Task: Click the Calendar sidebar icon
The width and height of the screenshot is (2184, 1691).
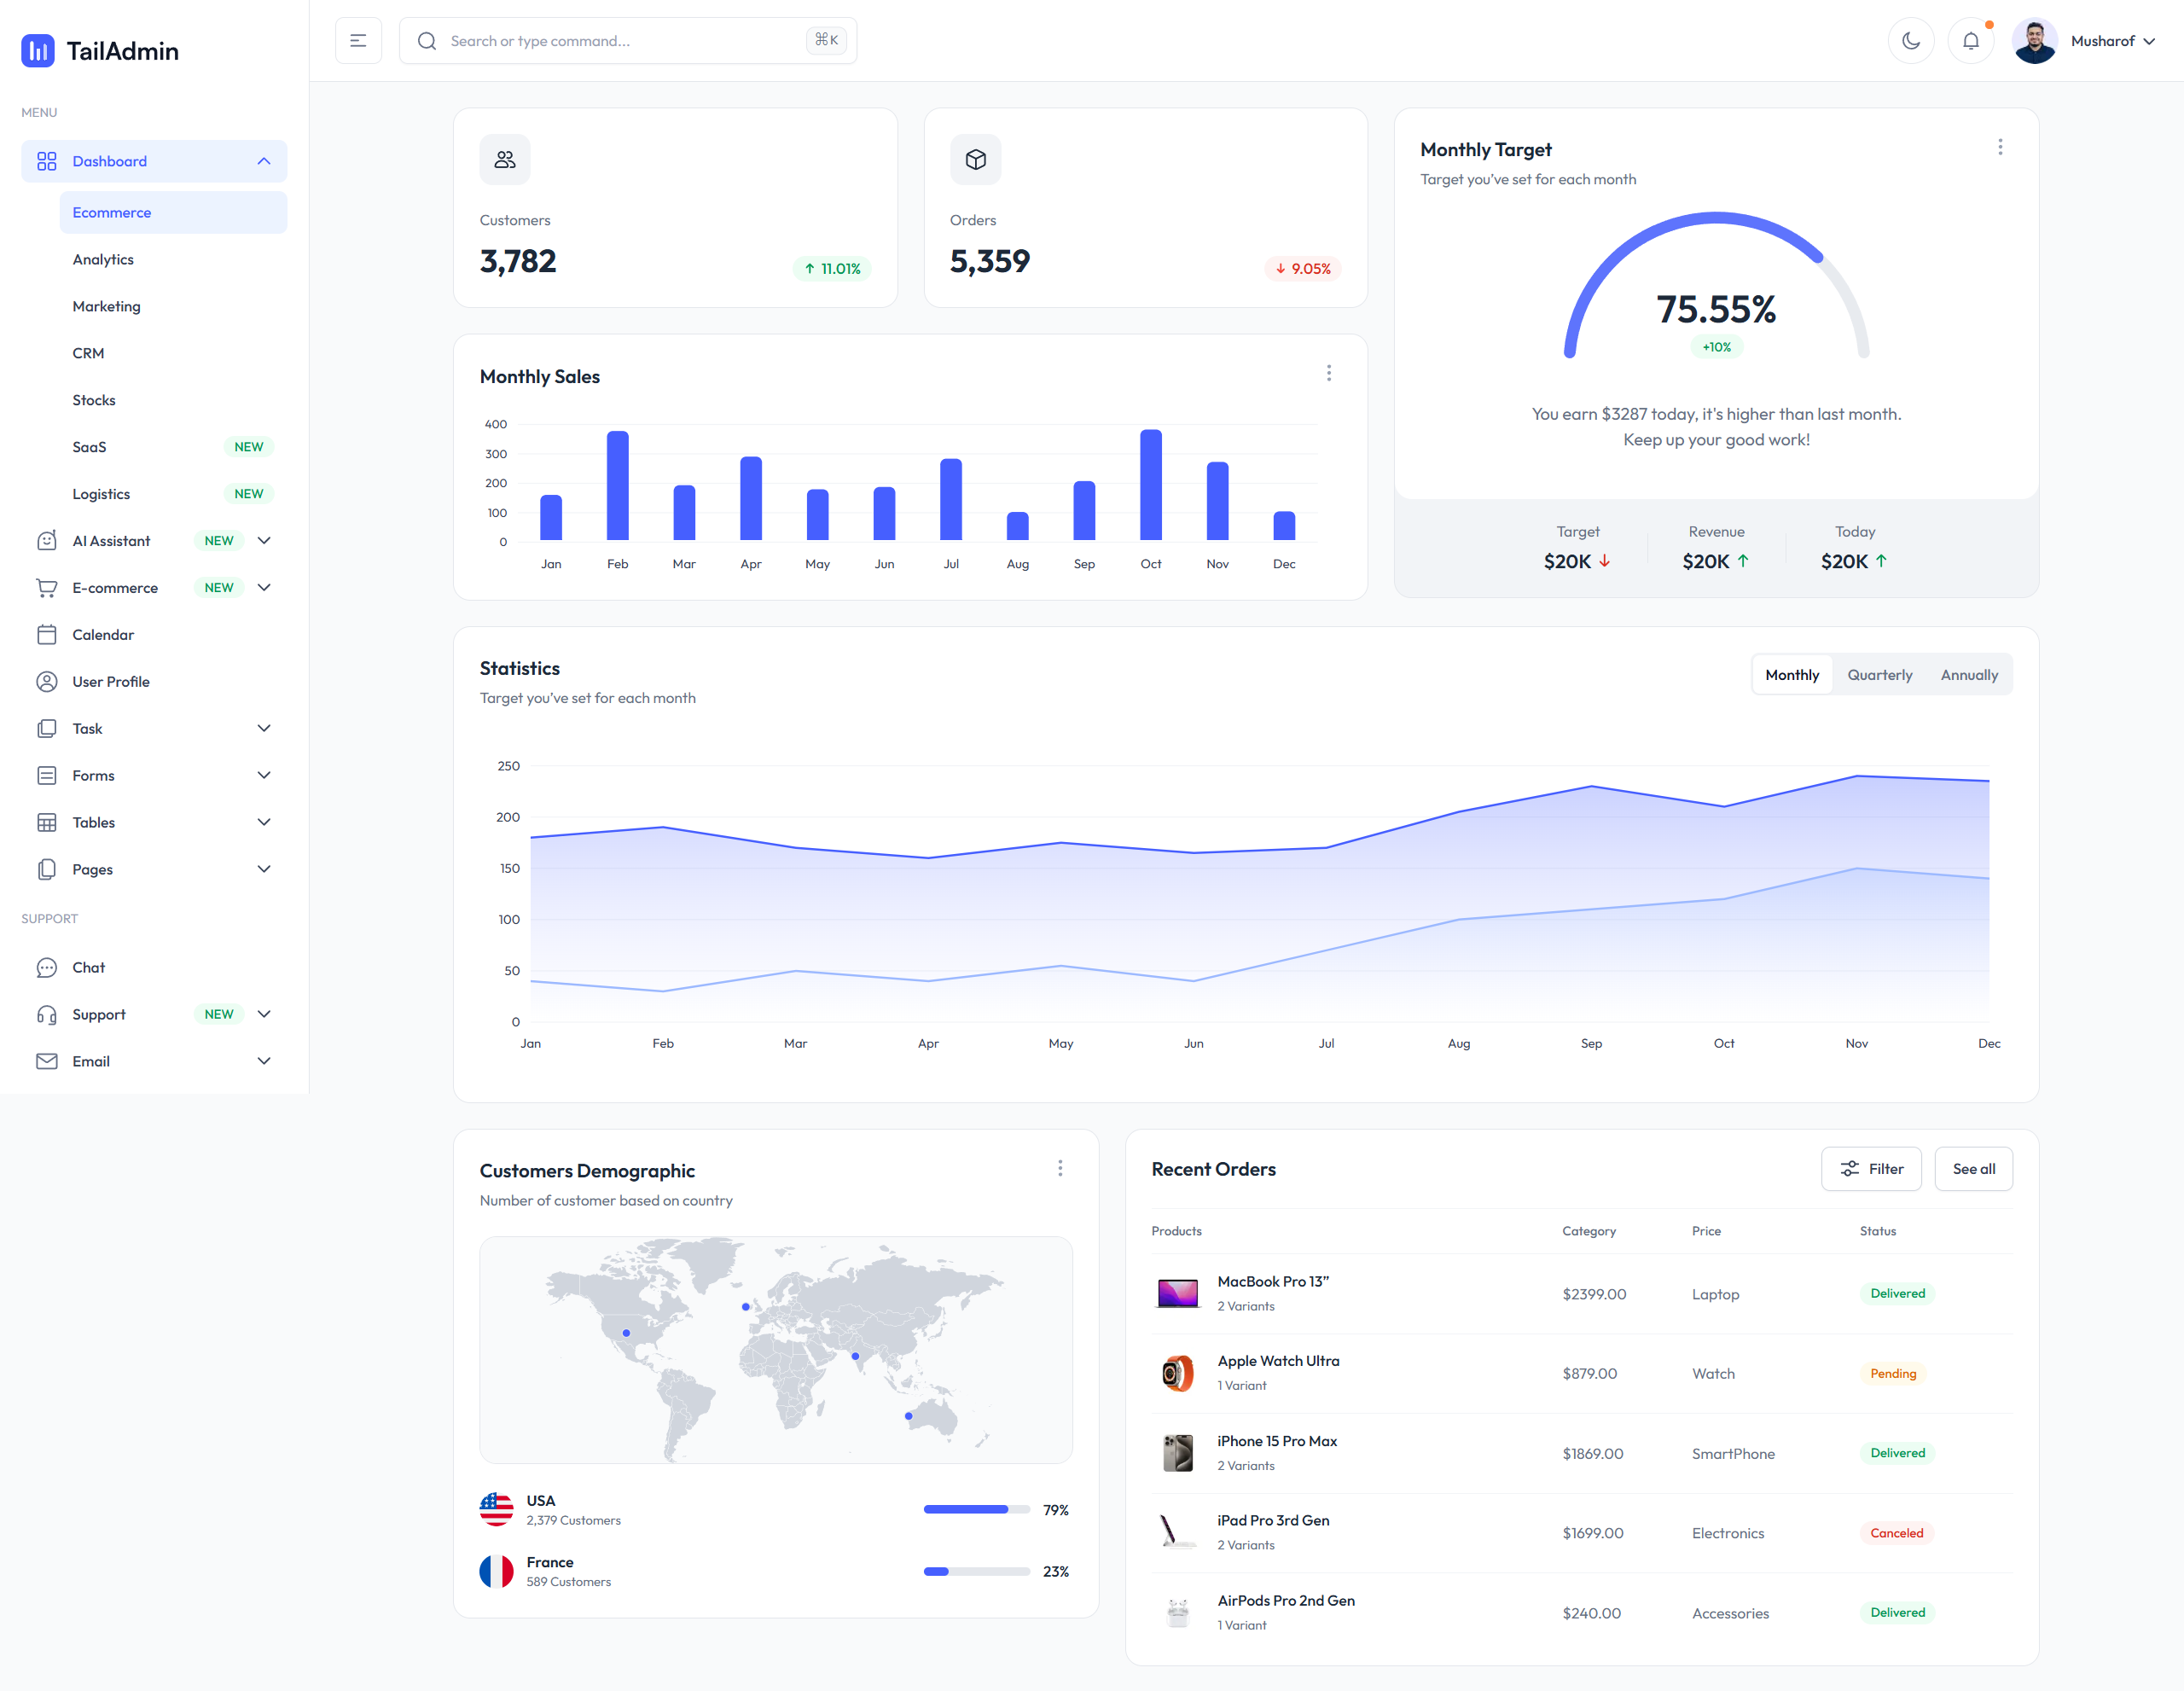Action: click(x=47, y=635)
